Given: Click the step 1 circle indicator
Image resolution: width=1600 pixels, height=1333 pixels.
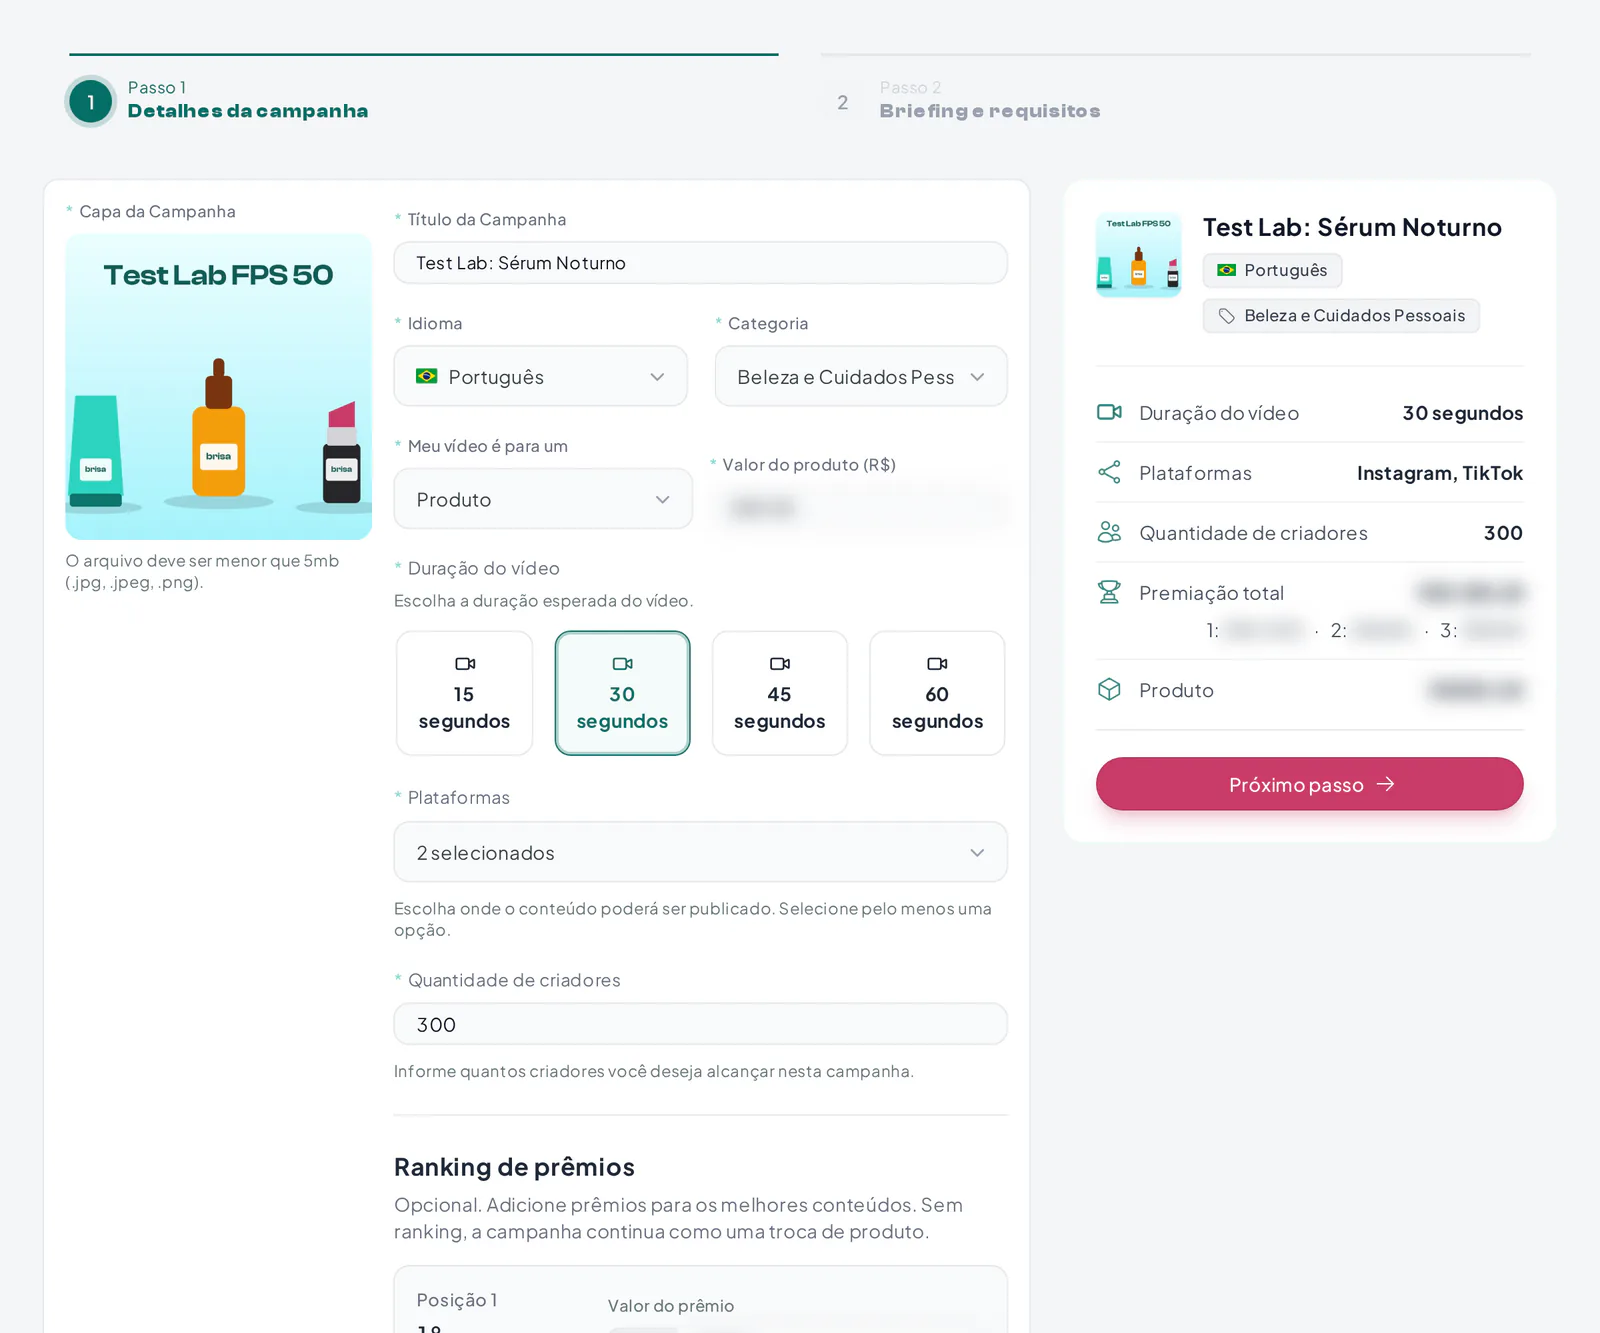Looking at the screenshot, I should [x=91, y=102].
